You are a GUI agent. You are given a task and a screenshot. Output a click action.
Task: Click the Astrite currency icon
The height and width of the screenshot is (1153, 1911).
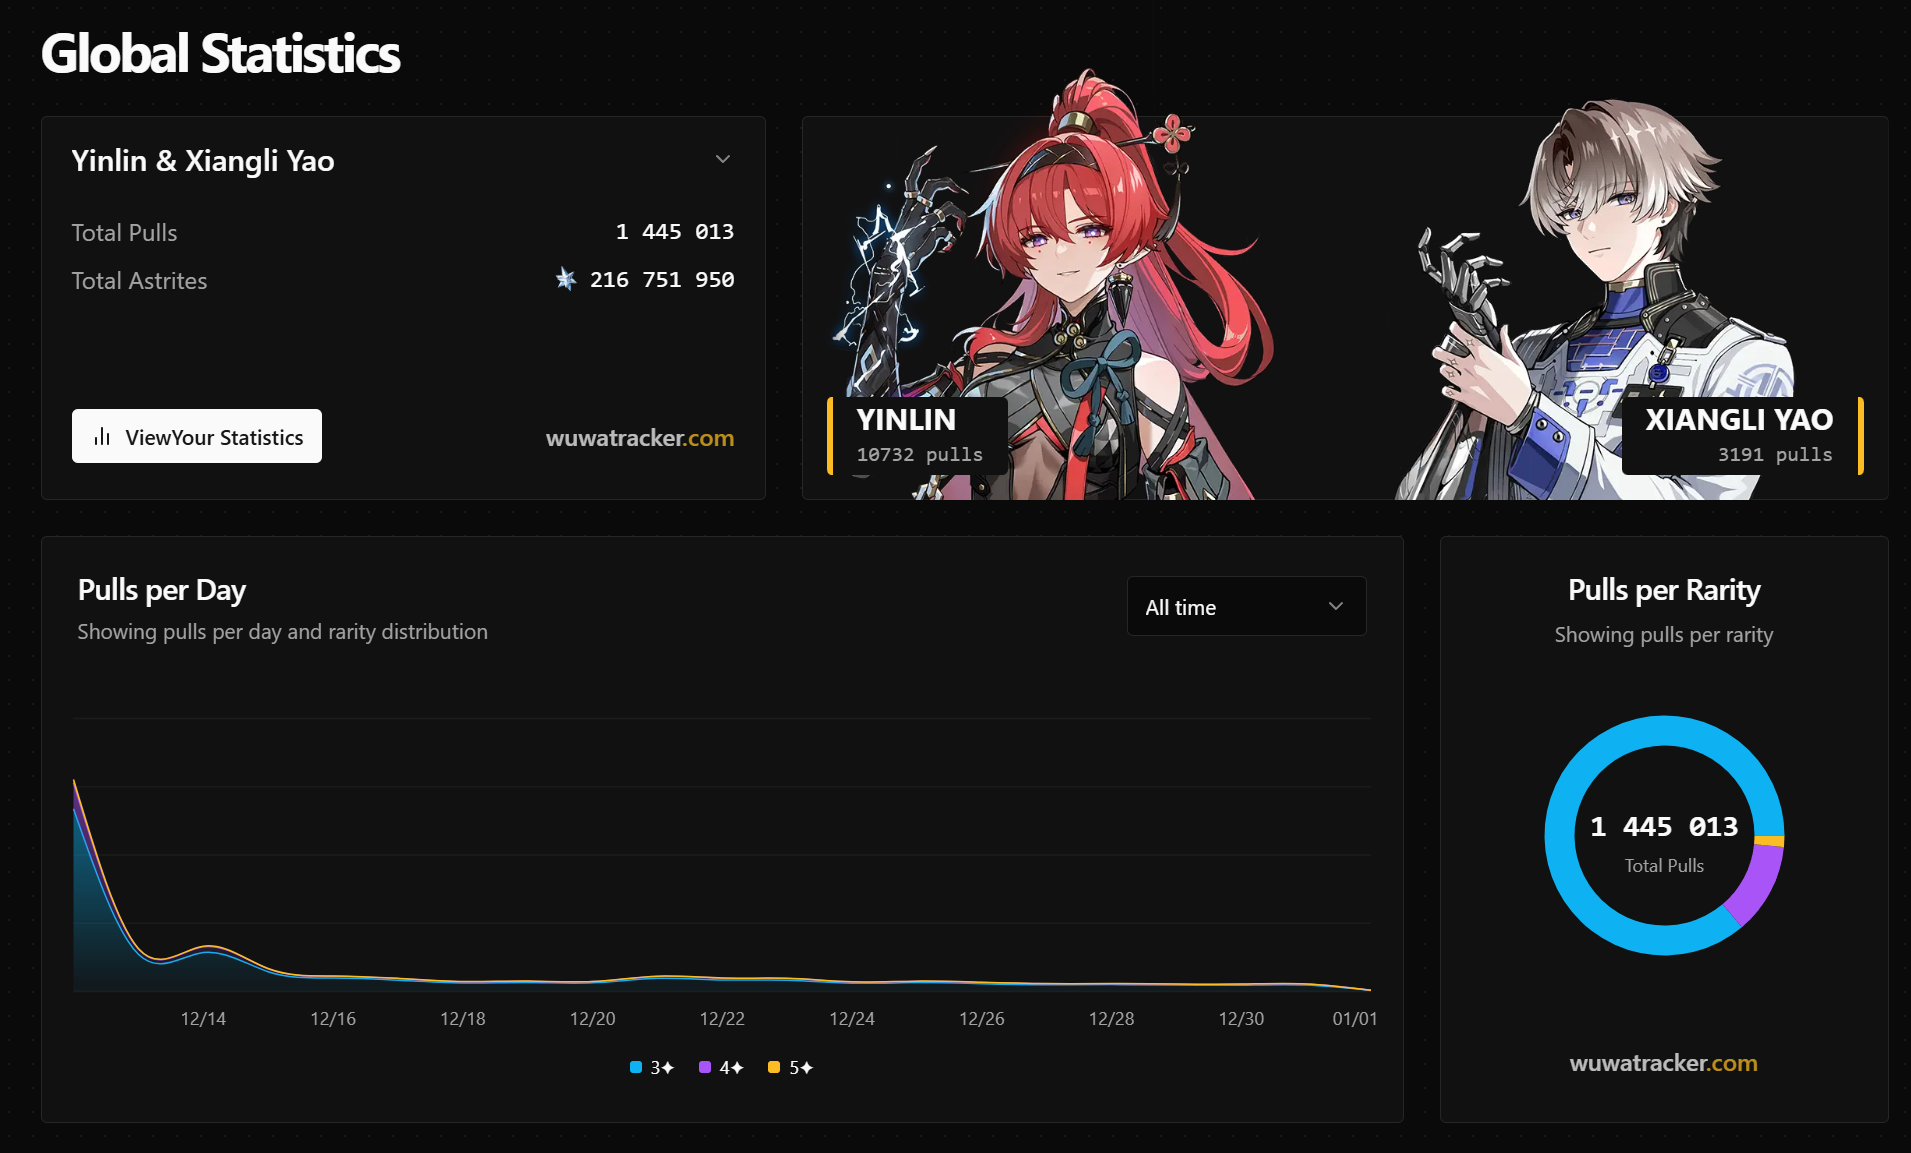point(566,279)
